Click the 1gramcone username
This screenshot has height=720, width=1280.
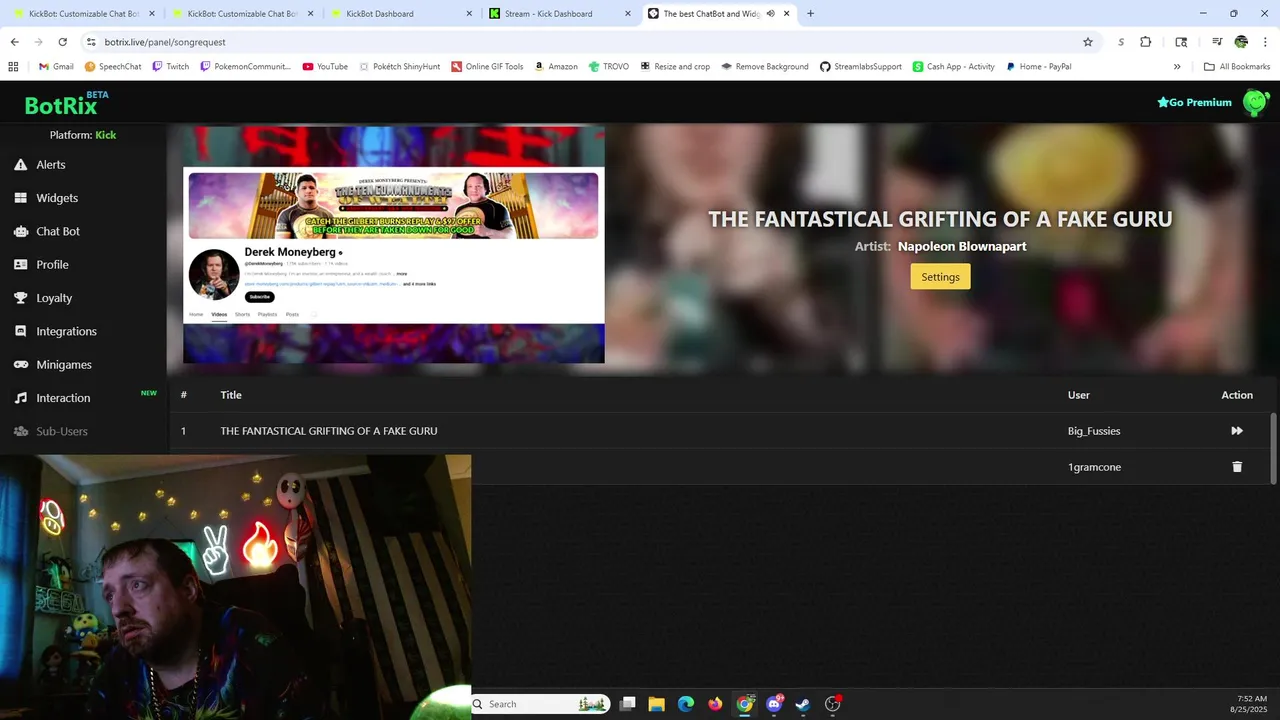click(1094, 467)
